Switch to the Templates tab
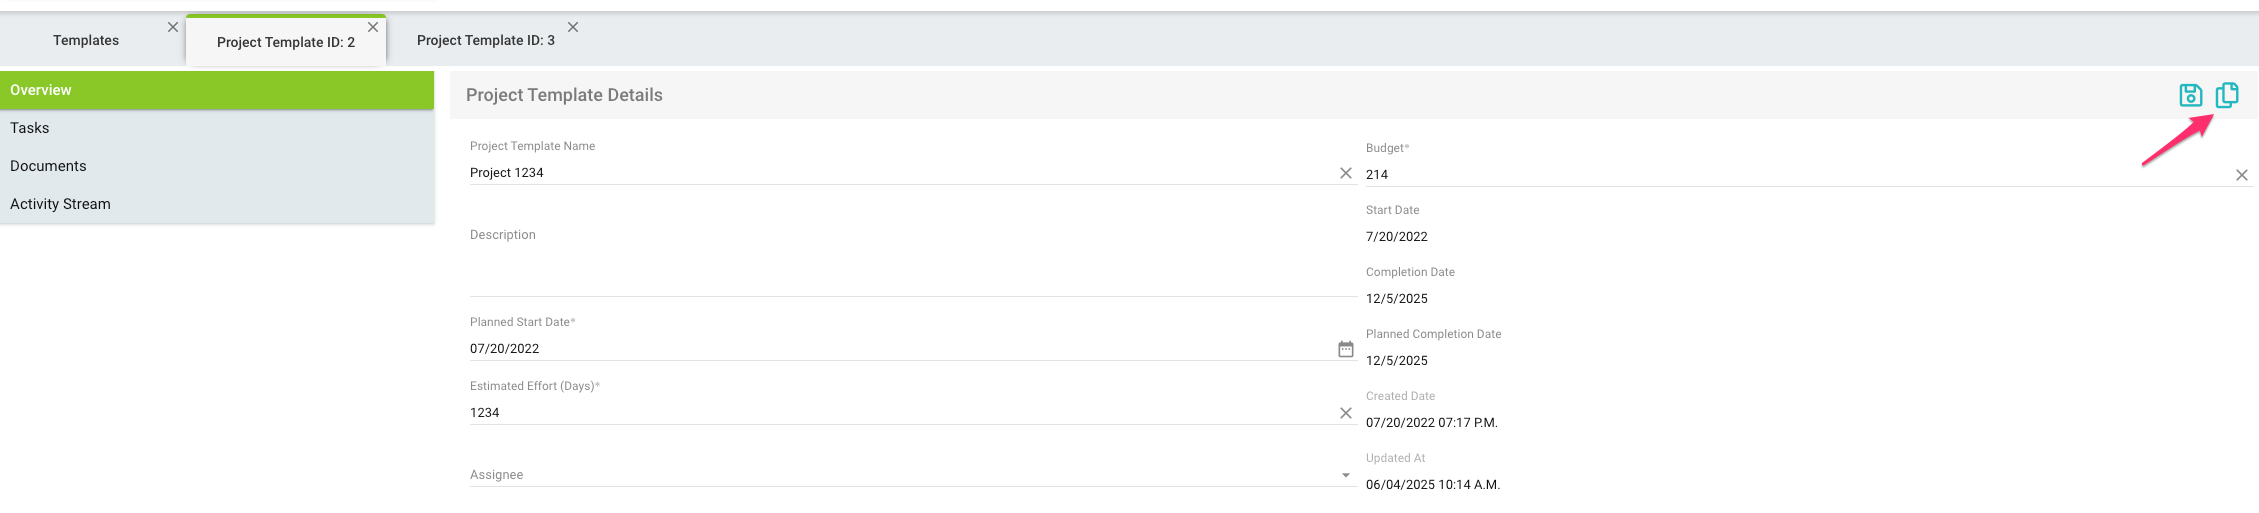2259x513 pixels. click(x=86, y=40)
